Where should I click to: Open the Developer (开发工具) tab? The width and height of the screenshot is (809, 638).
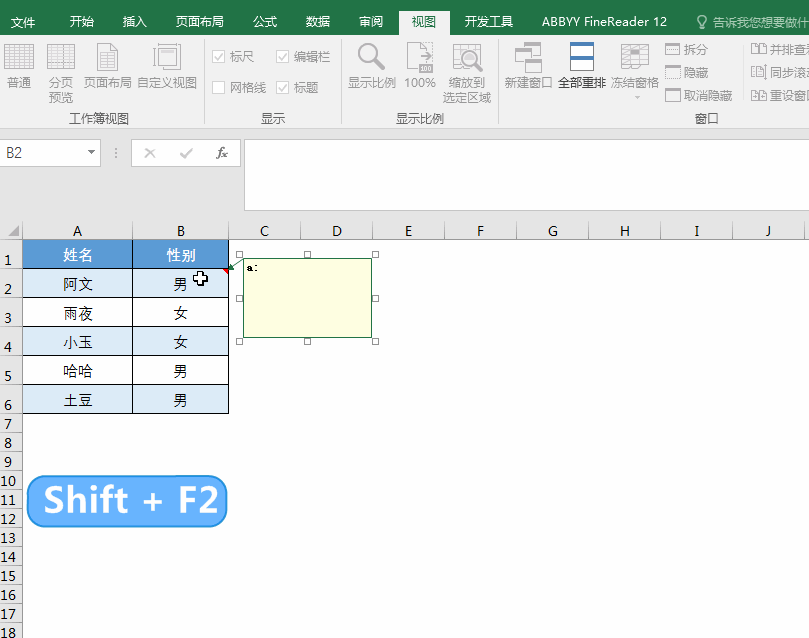point(489,22)
